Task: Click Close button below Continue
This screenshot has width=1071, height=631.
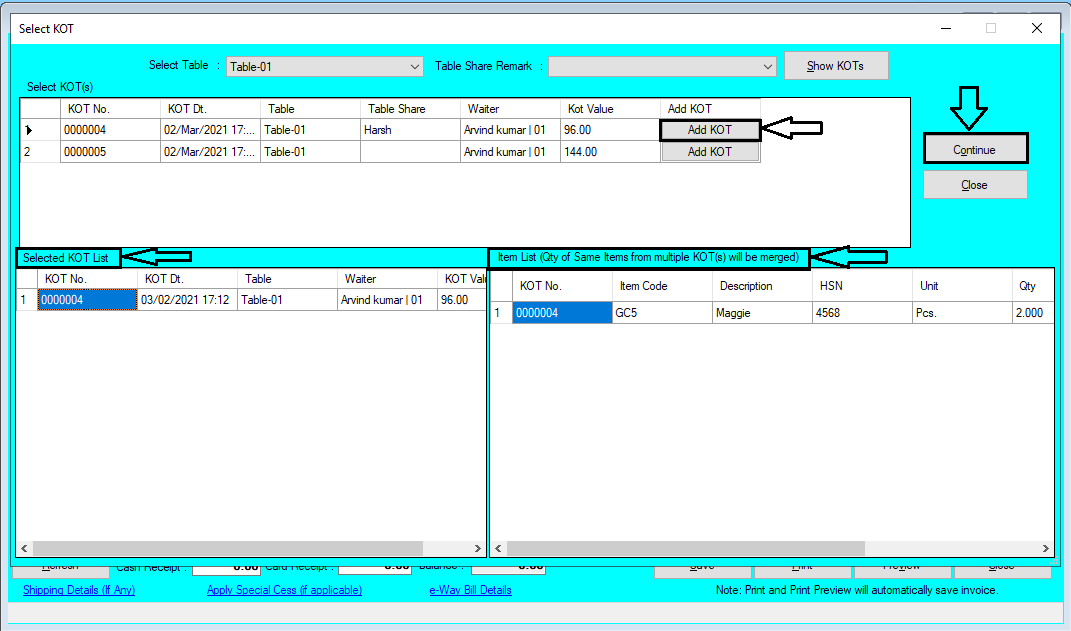Action: [x=975, y=184]
